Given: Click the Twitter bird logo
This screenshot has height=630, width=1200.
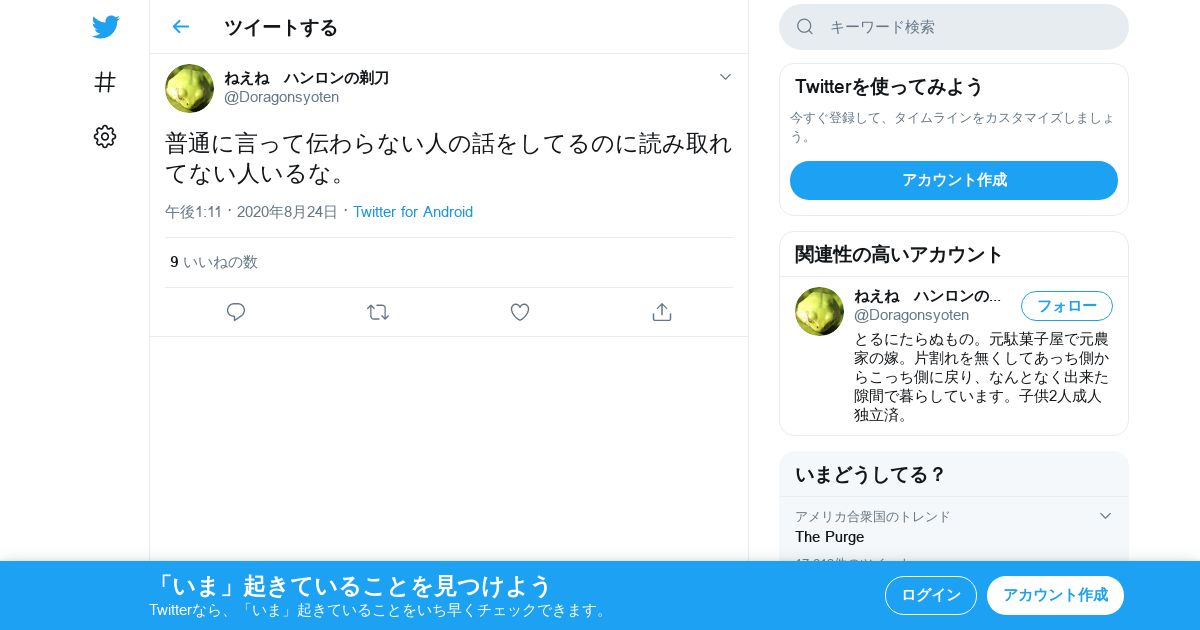Looking at the screenshot, I should click(x=105, y=27).
